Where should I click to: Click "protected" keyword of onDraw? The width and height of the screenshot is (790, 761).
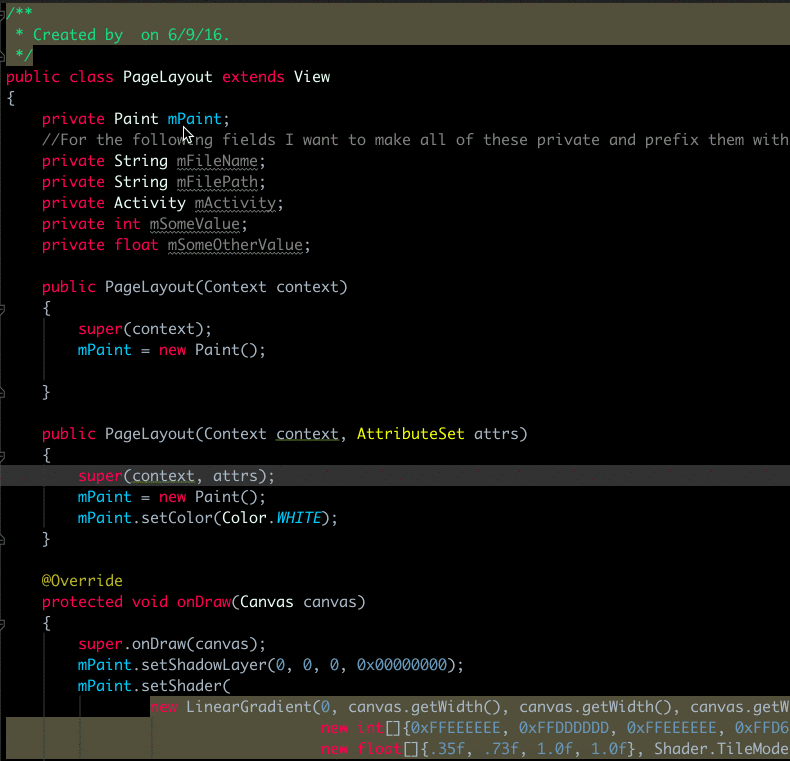click(x=82, y=602)
